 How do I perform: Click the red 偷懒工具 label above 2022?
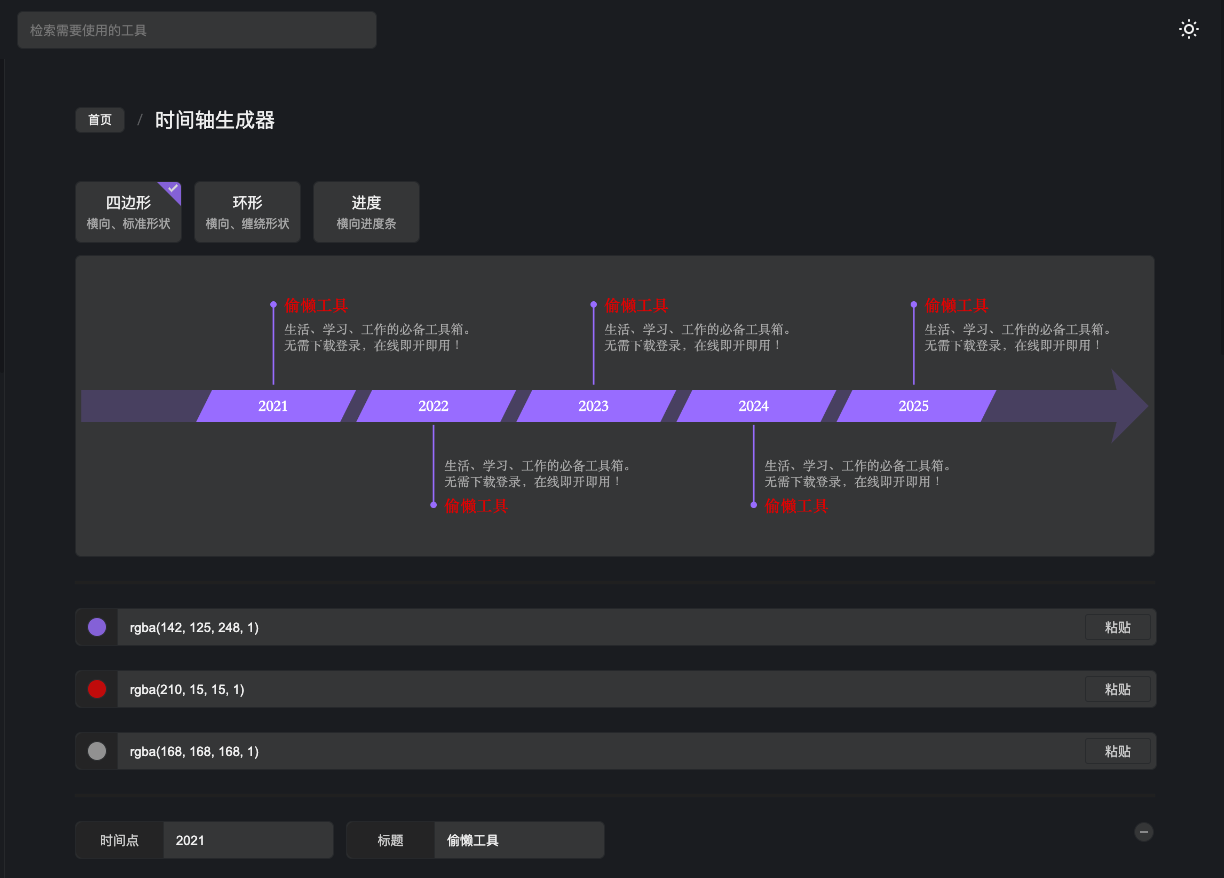point(316,305)
